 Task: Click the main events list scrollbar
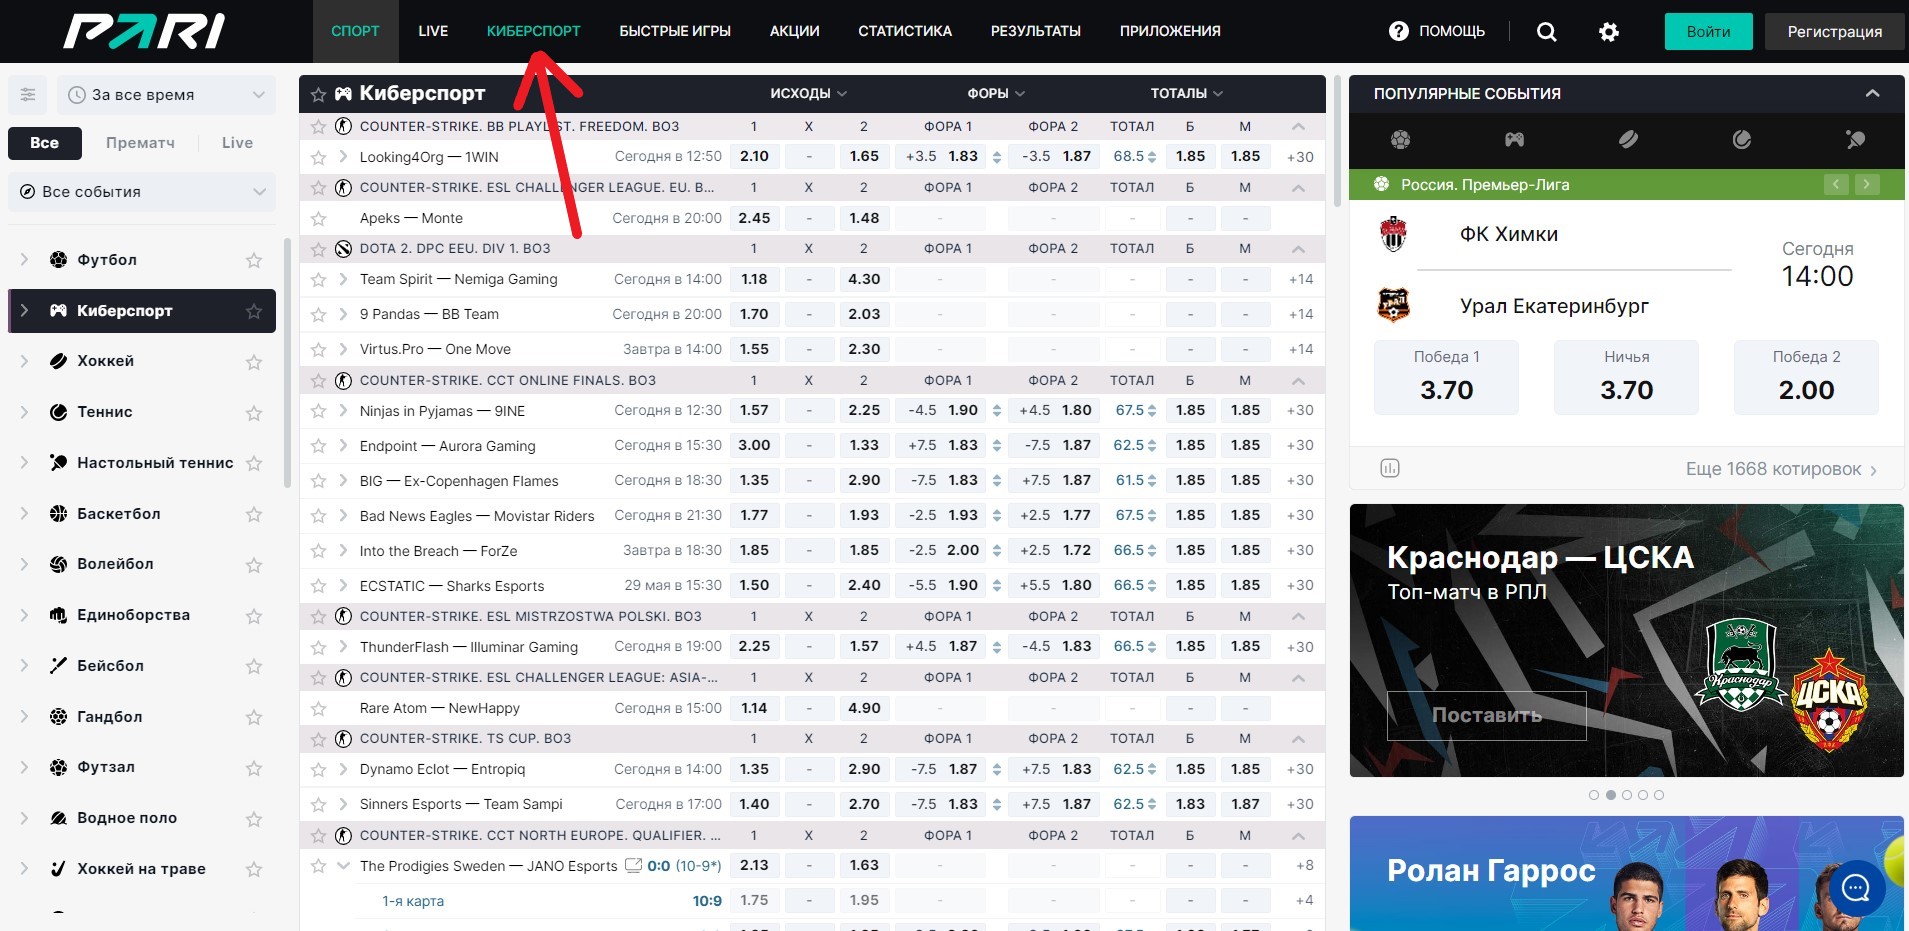click(1336, 140)
